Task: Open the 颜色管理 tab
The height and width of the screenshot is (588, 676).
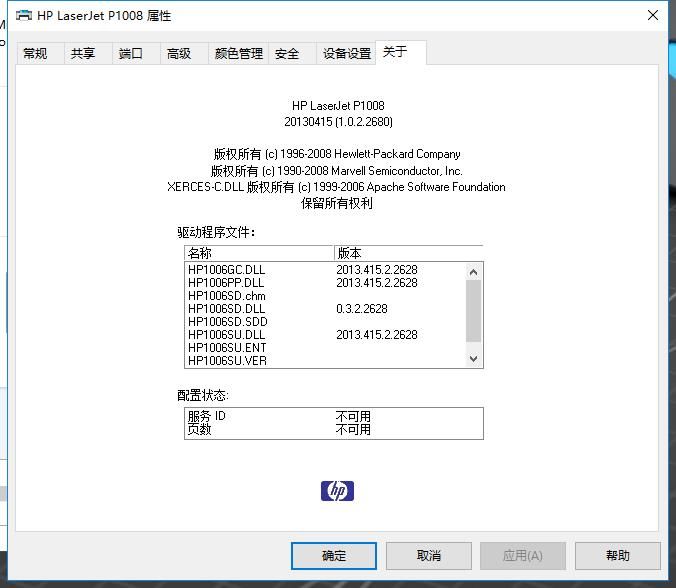Action: click(x=238, y=54)
